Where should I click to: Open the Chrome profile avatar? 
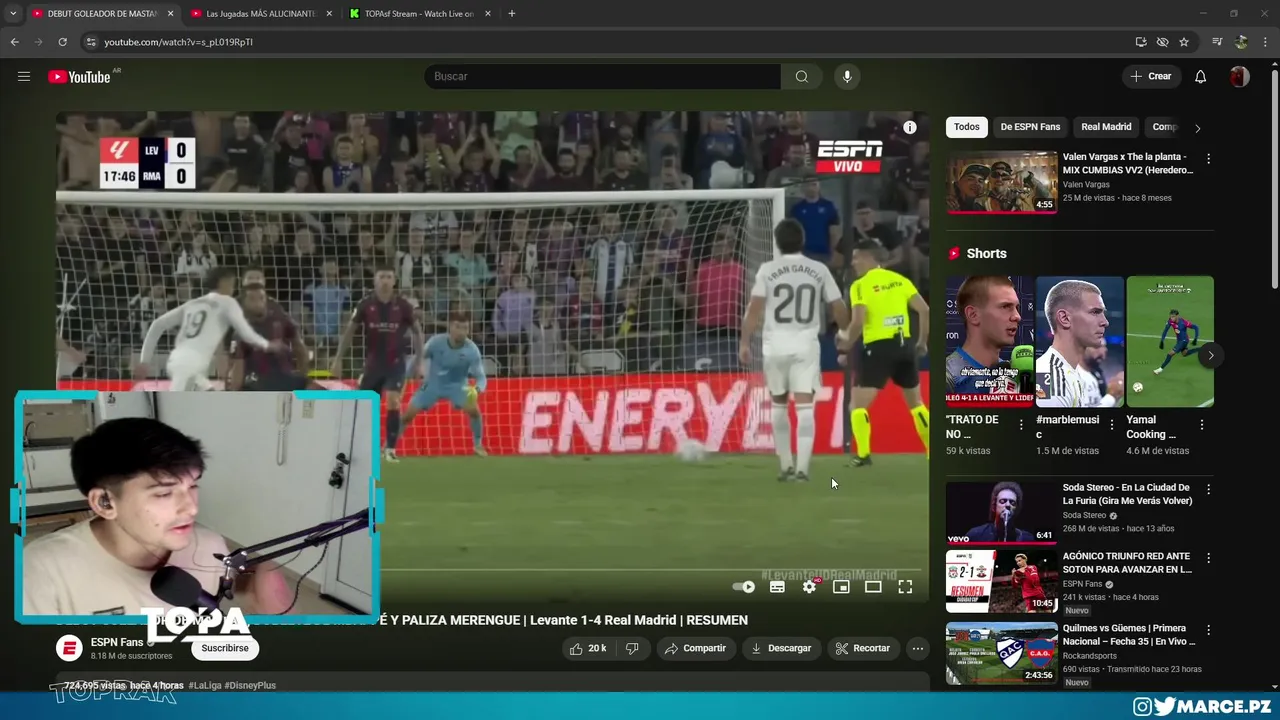(x=1241, y=42)
